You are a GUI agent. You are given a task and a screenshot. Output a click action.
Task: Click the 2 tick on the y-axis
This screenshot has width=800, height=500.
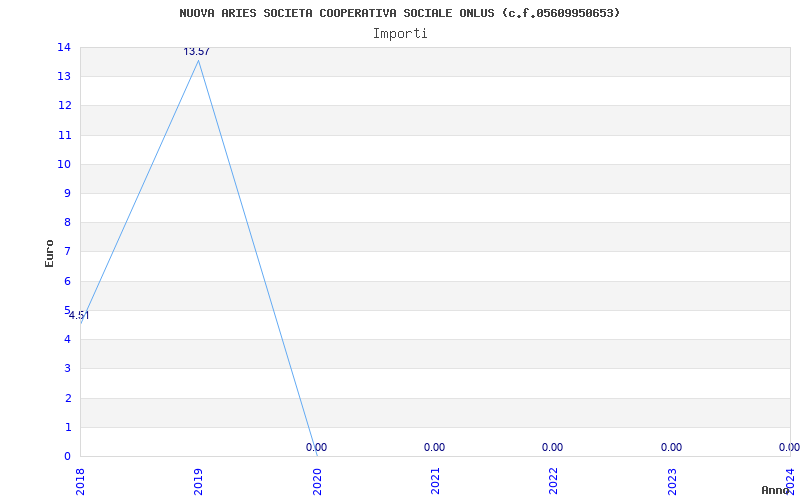pos(67,398)
